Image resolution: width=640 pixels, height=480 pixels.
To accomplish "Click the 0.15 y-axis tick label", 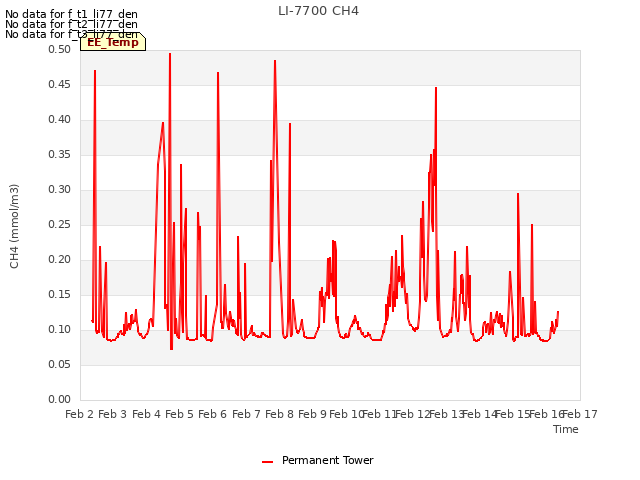I will click(59, 295).
